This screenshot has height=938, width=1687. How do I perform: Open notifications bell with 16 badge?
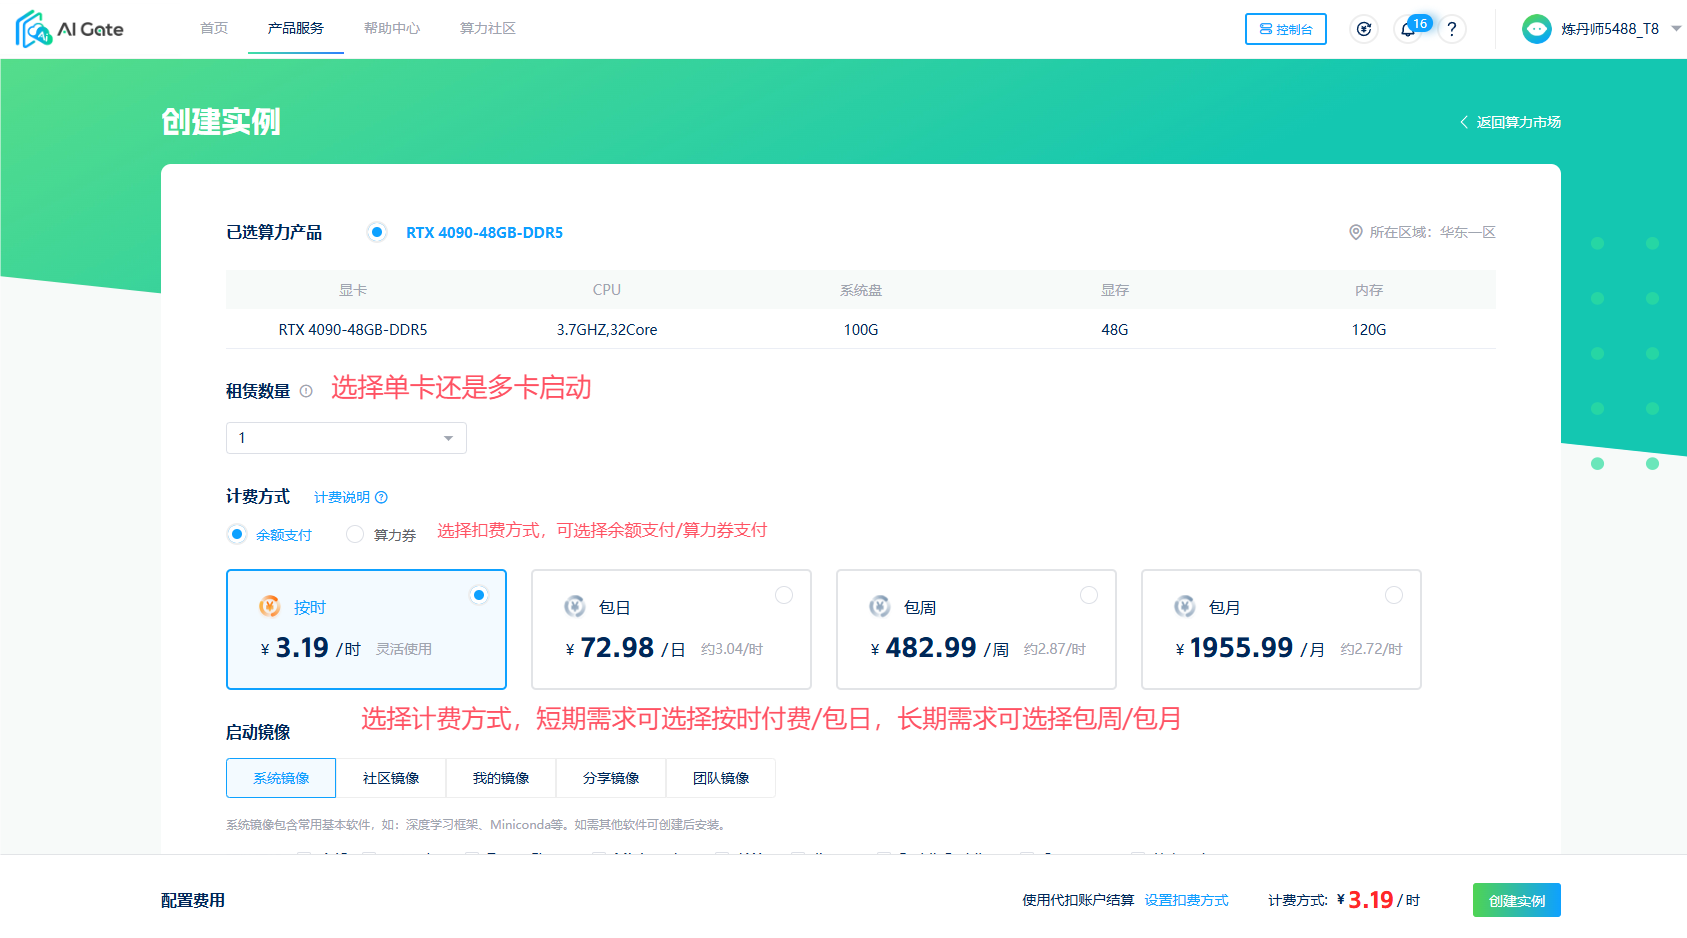click(x=1408, y=29)
